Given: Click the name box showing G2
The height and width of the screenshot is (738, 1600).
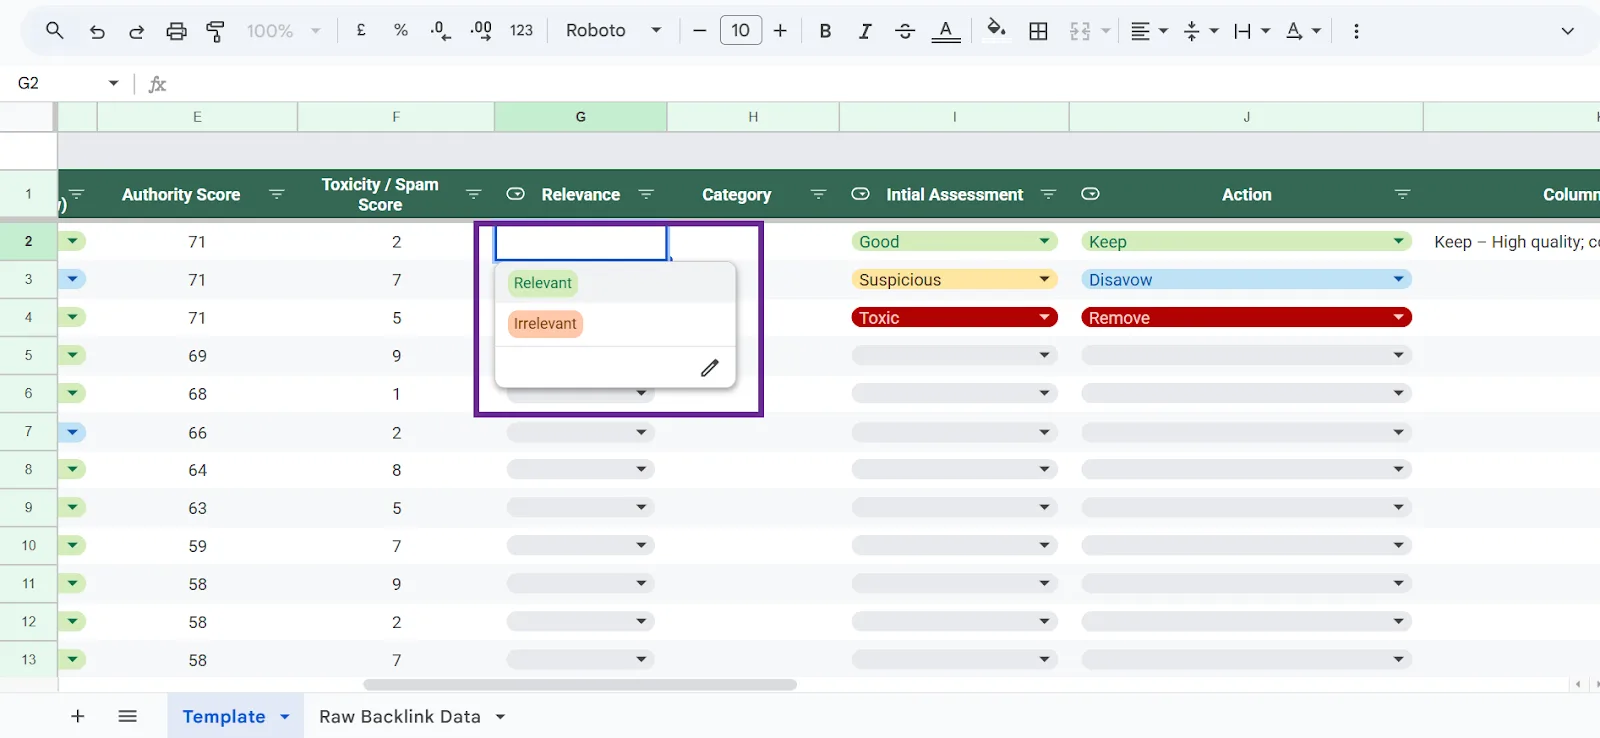Looking at the screenshot, I should pos(55,83).
